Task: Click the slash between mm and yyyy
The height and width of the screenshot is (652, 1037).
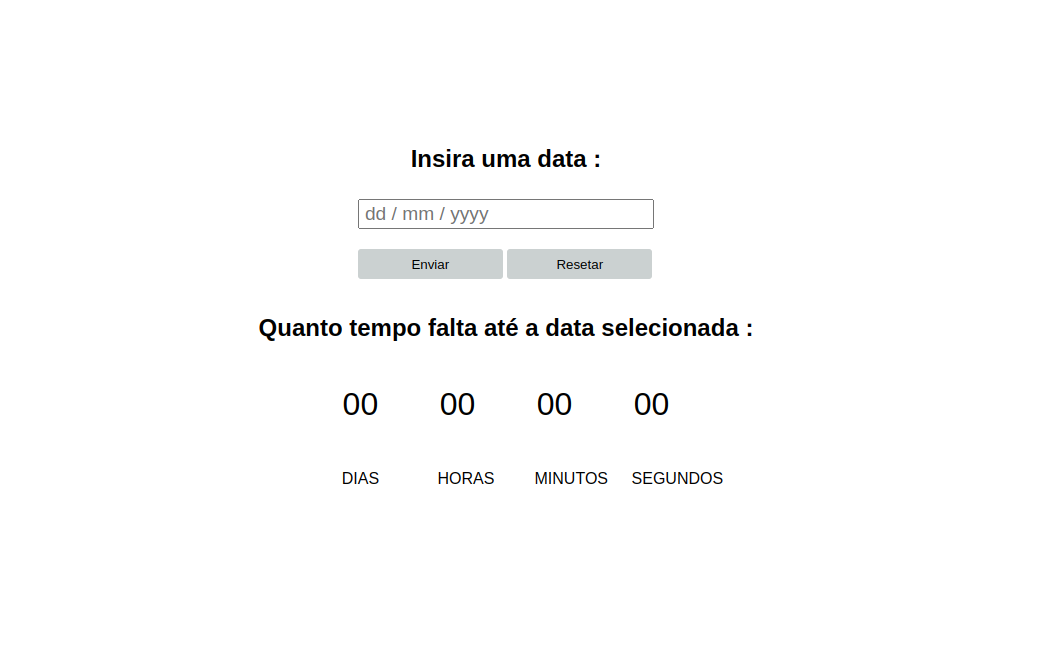Action: click(x=442, y=214)
